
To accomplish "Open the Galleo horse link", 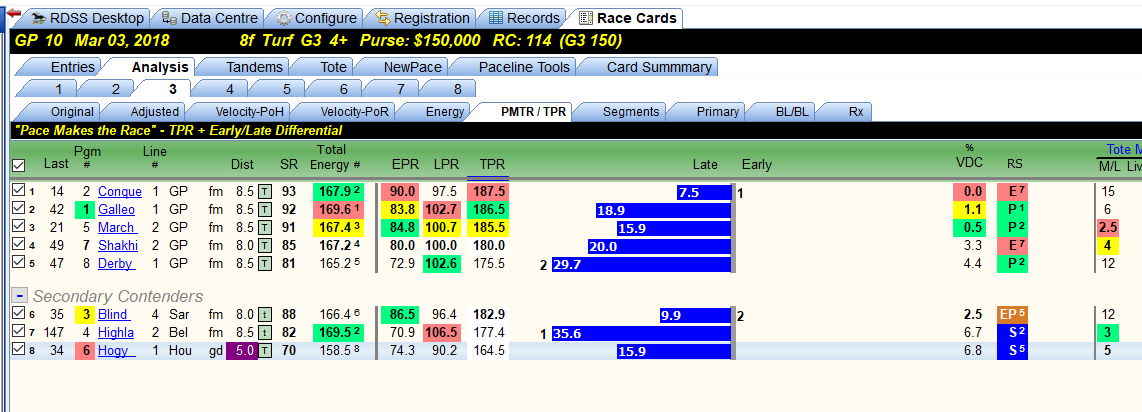I will (117, 210).
